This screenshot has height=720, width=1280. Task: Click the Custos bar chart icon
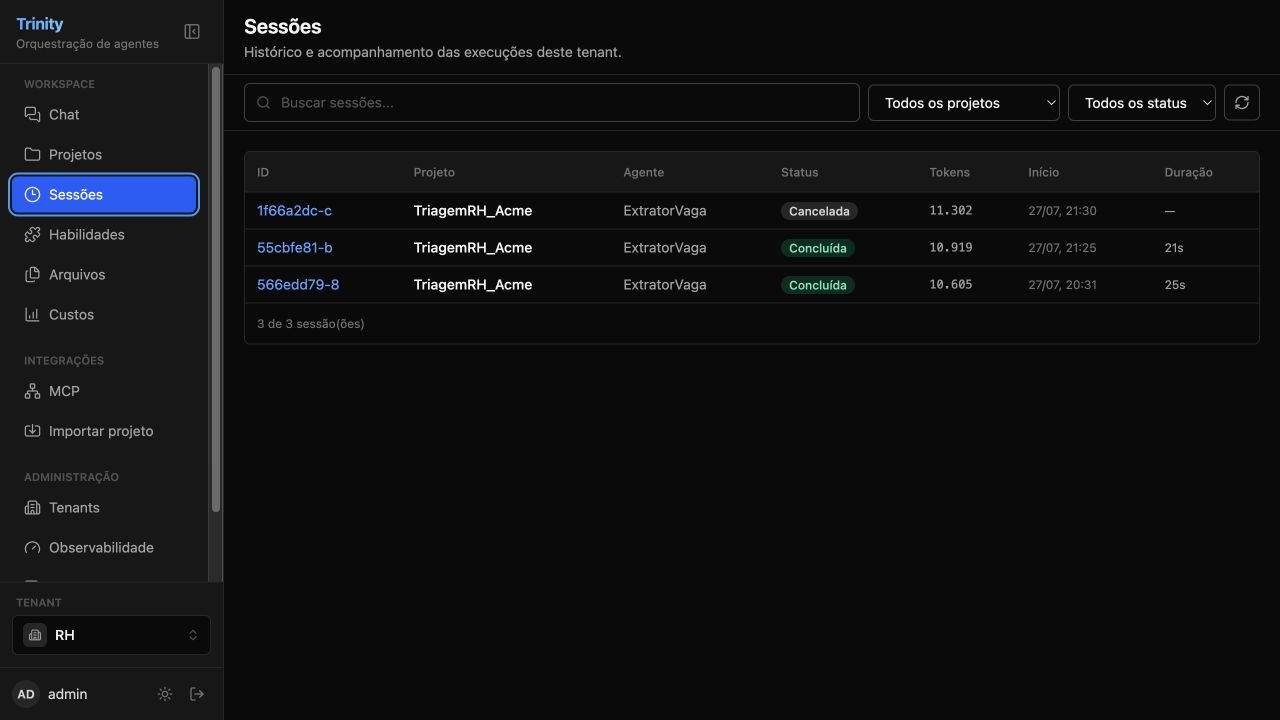pyautogui.click(x=33, y=315)
